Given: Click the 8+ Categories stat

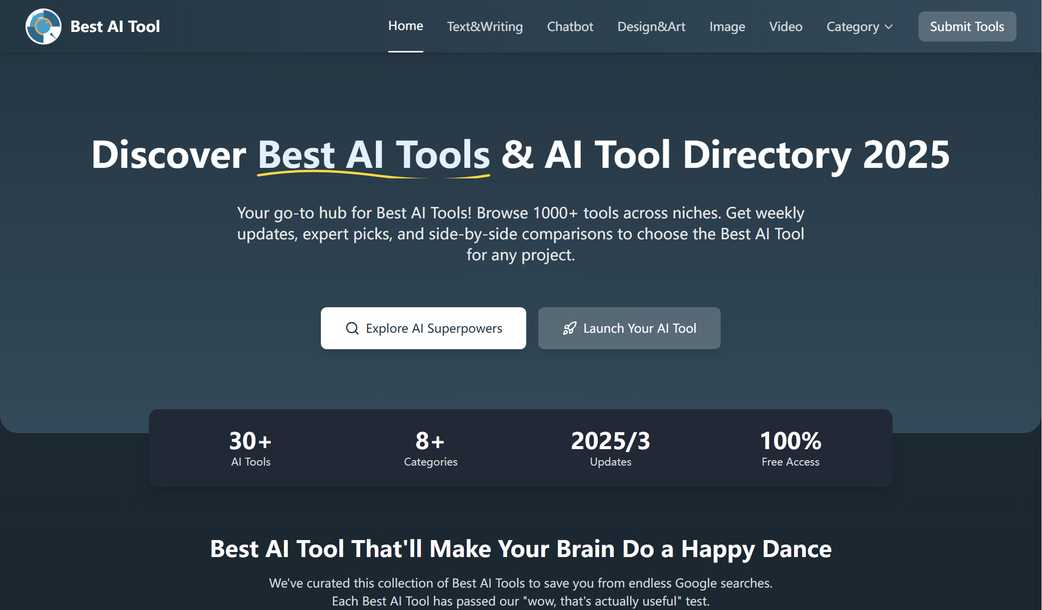Looking at the screenshot, I should [430, 446].
